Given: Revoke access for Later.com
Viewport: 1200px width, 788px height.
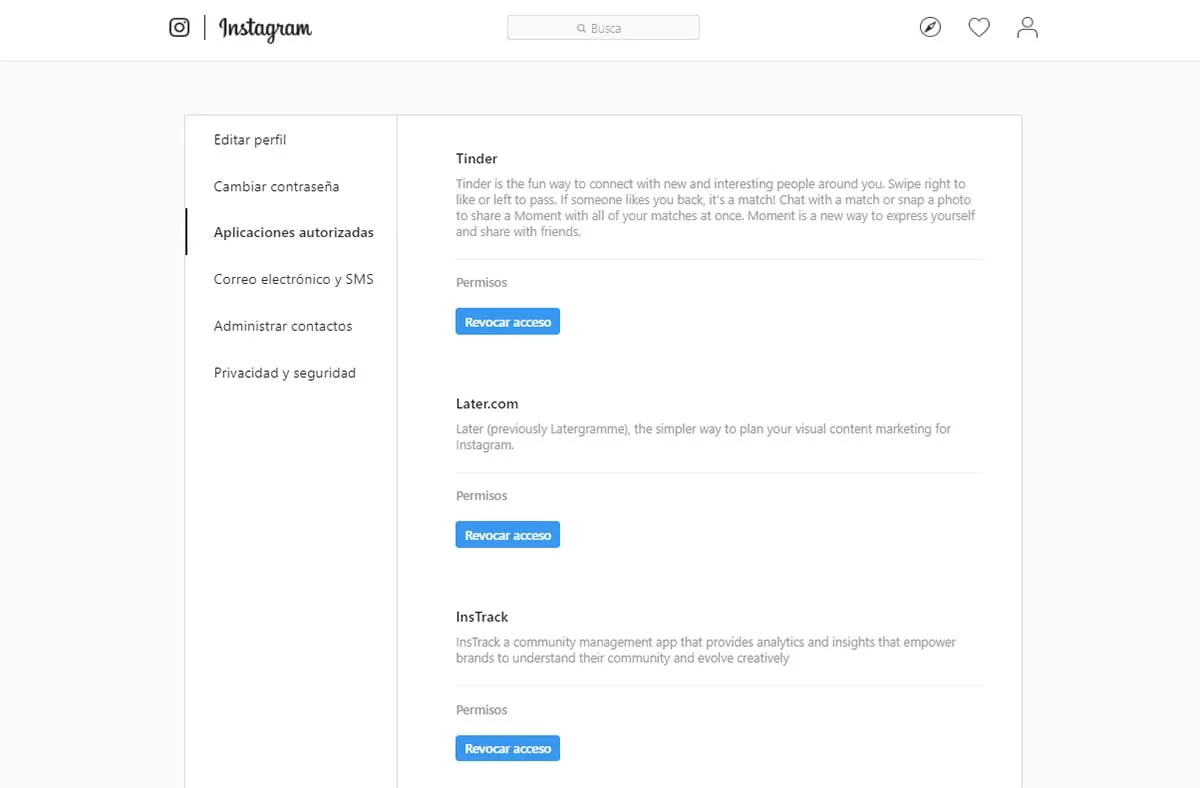Looking at the screenshot, I should click(507, 535).
